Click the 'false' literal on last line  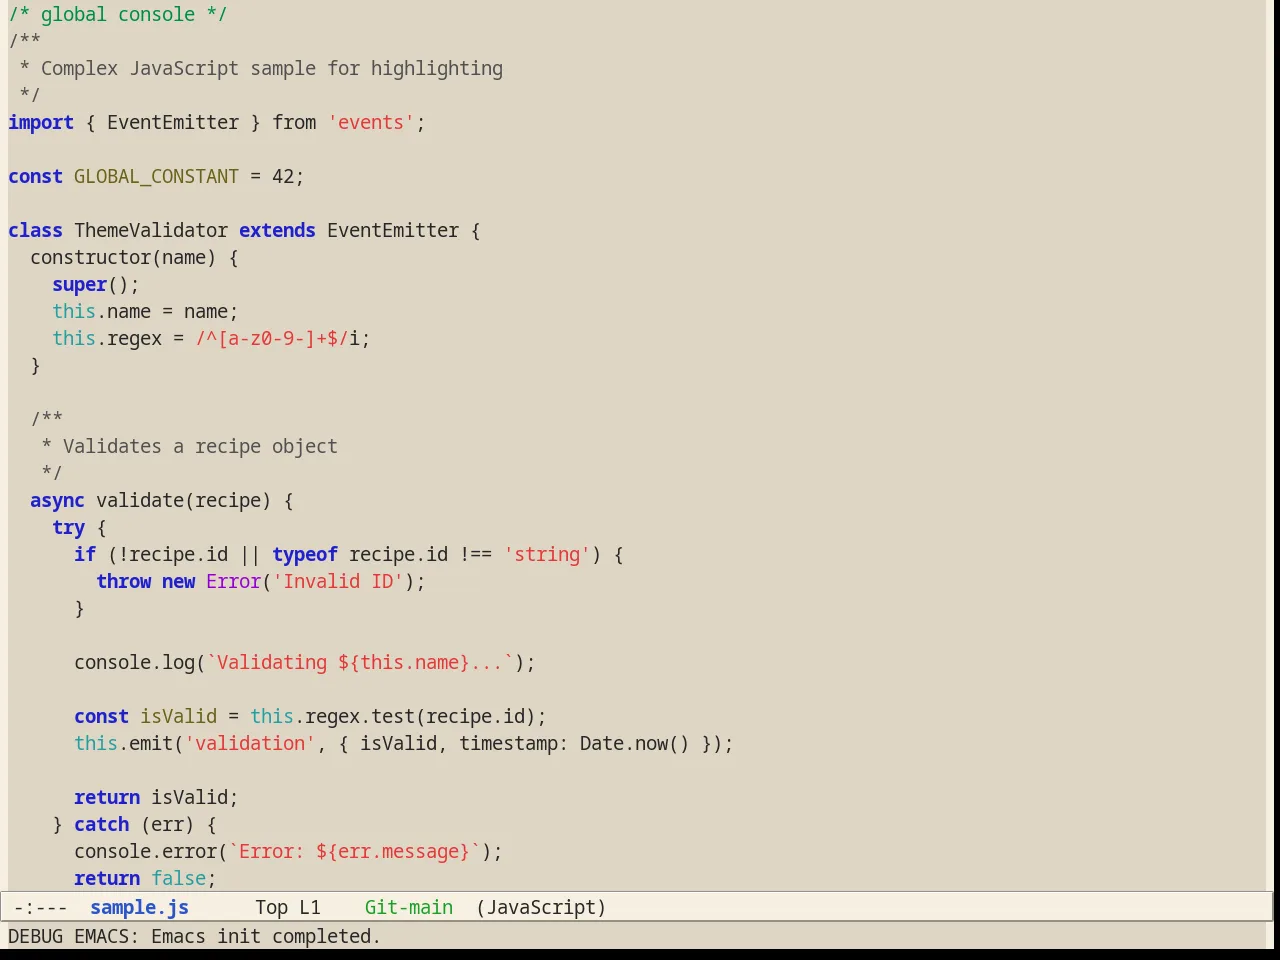pyautogui.click(x=178, y=878)
